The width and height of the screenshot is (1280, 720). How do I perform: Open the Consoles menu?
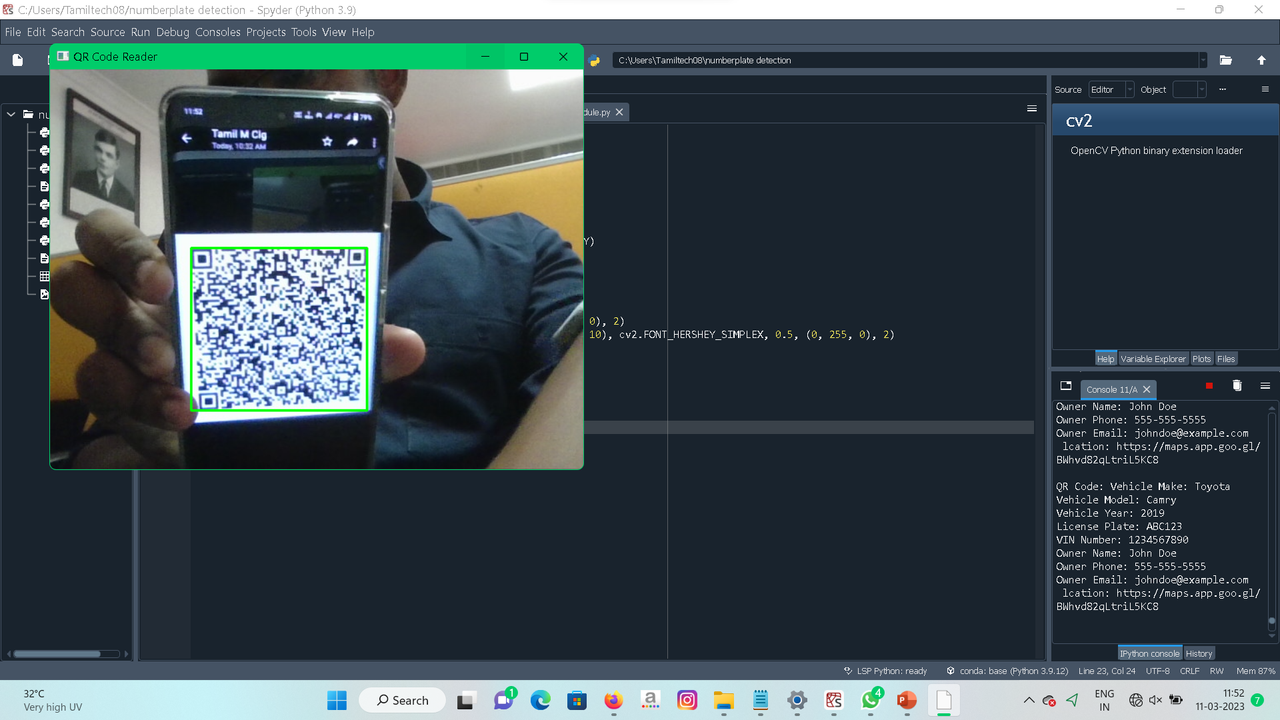[x=218, y=32]
